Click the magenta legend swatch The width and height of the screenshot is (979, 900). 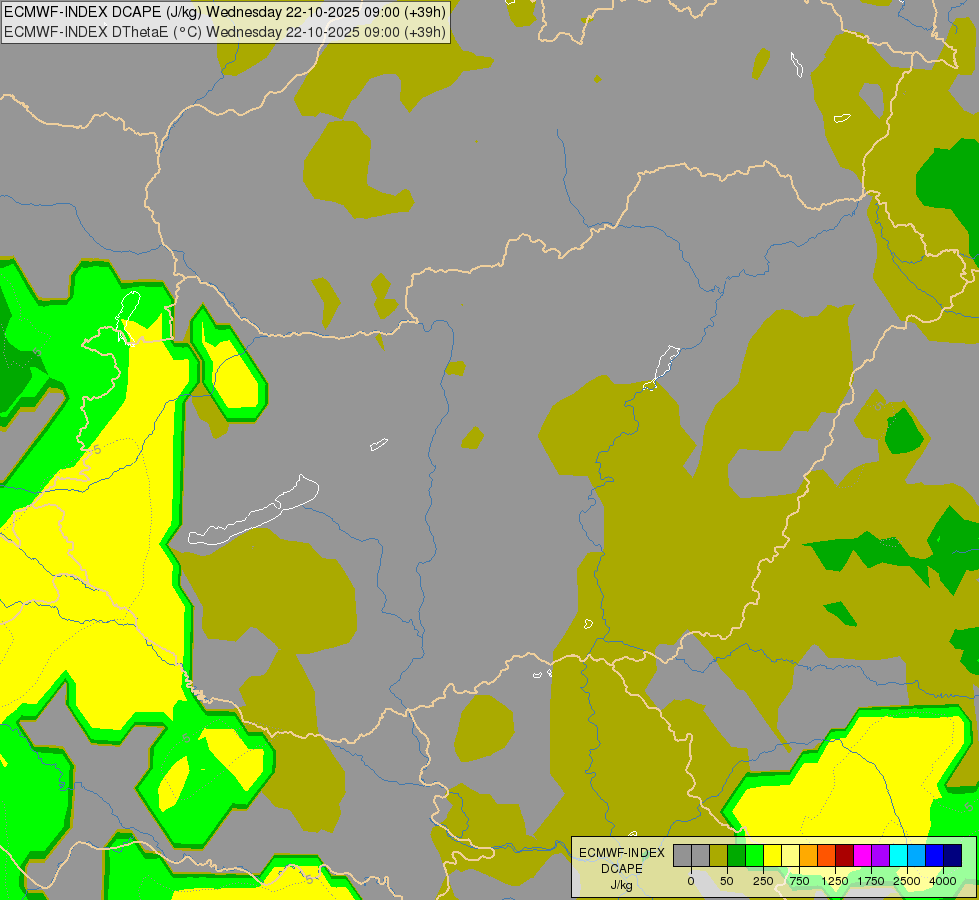pyautogui.click(x=863, y=856)
